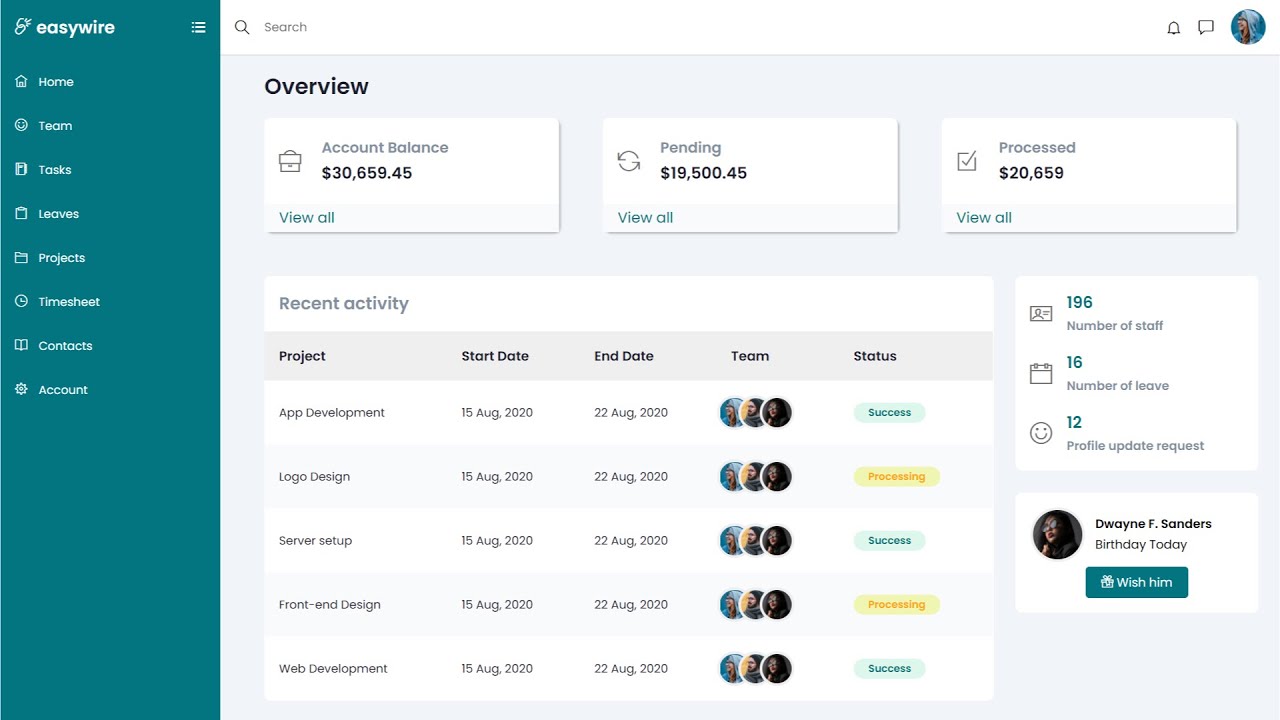Screen dimensions: 1280x720
Task: Select Tasks in the sidebar
Action: click(x=54, y=170)
